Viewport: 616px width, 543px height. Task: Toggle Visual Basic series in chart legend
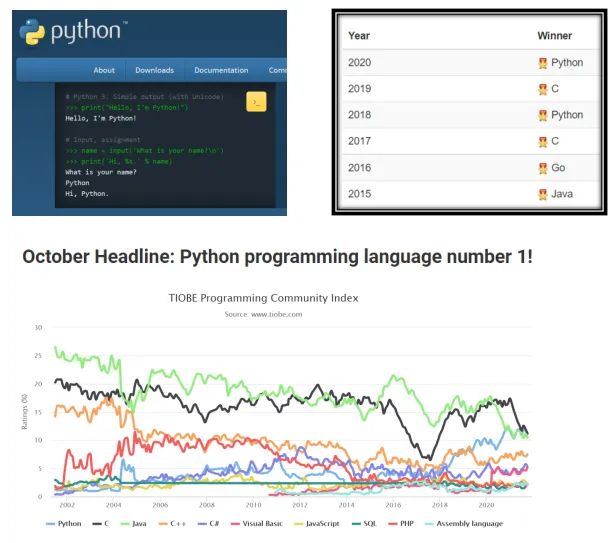point(257,524)
